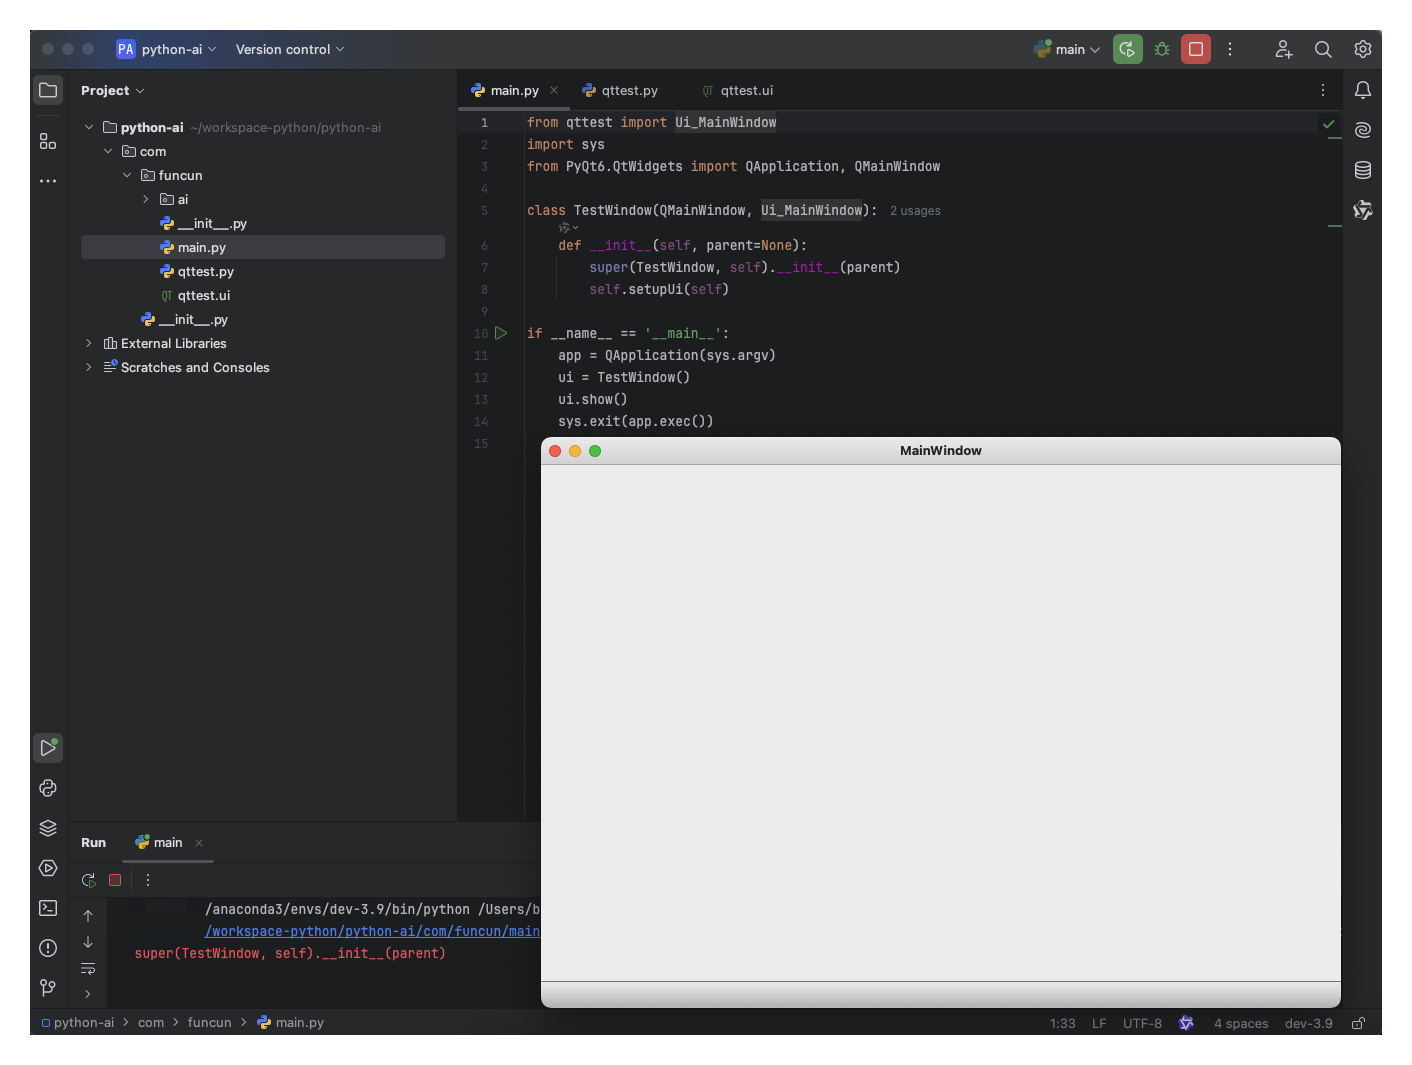Viewport: 1412px width, 1065px height.
Task: Open Run panel more options
Action: [x=148, y=880]
